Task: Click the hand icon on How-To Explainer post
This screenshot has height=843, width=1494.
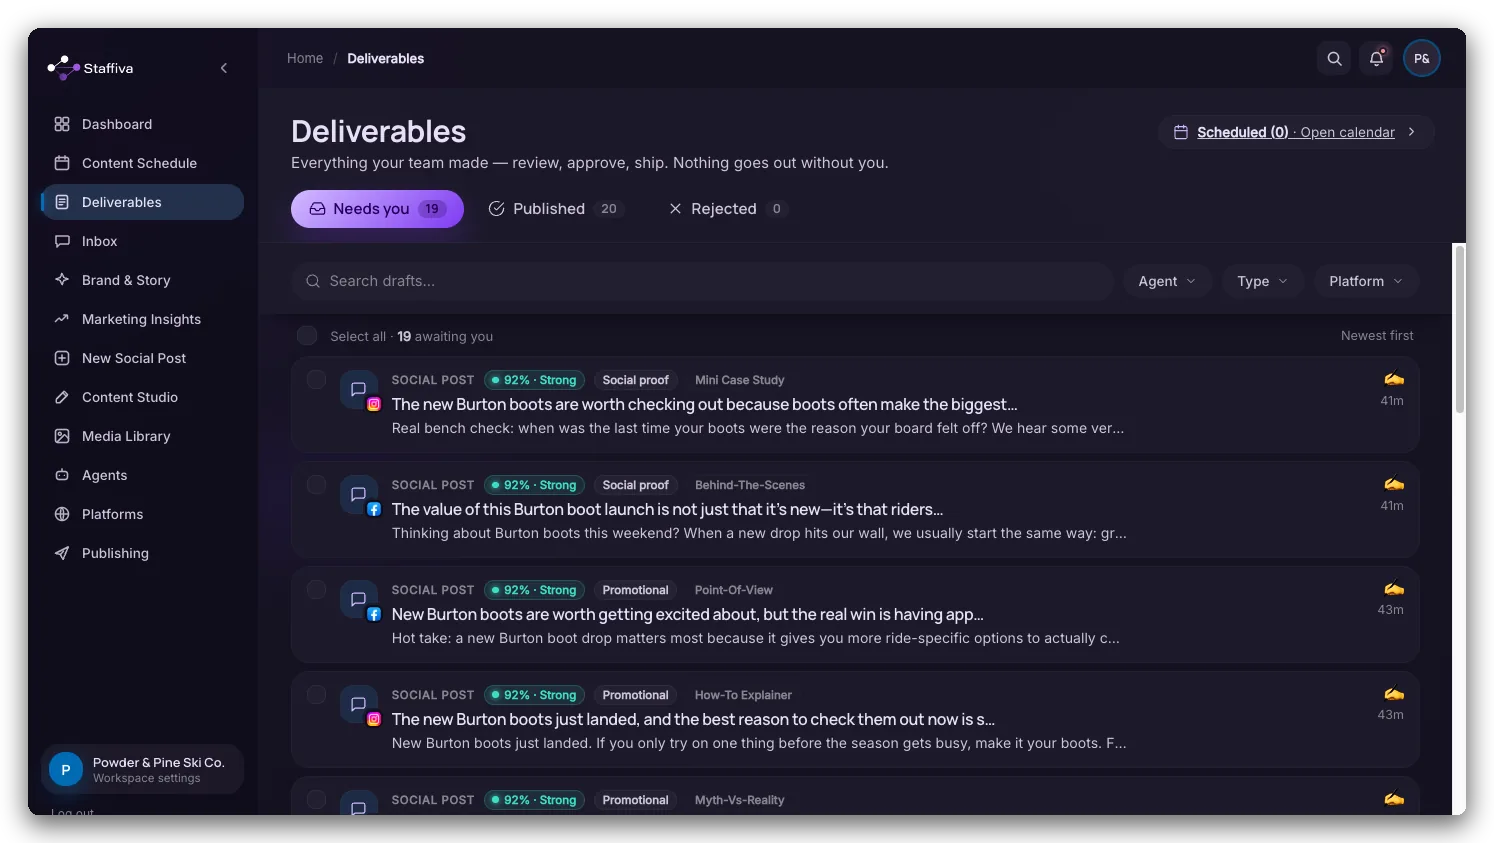Action: [x=1394, y=694]
